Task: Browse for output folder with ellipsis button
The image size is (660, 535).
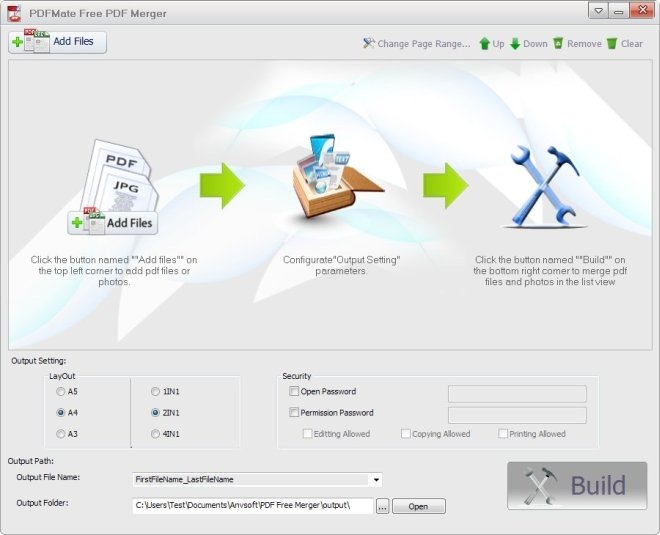Action: pyautogui.click(x=382, y=506)
